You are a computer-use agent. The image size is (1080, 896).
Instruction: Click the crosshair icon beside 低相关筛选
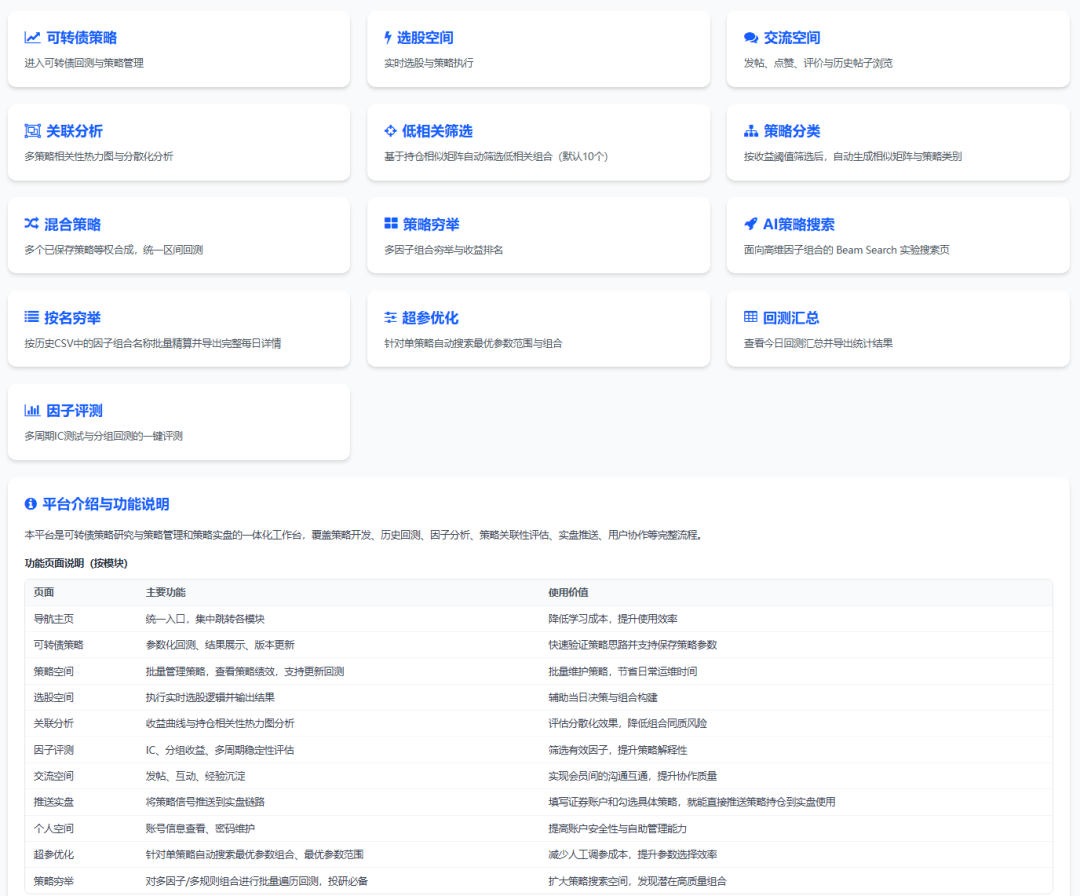391,131
